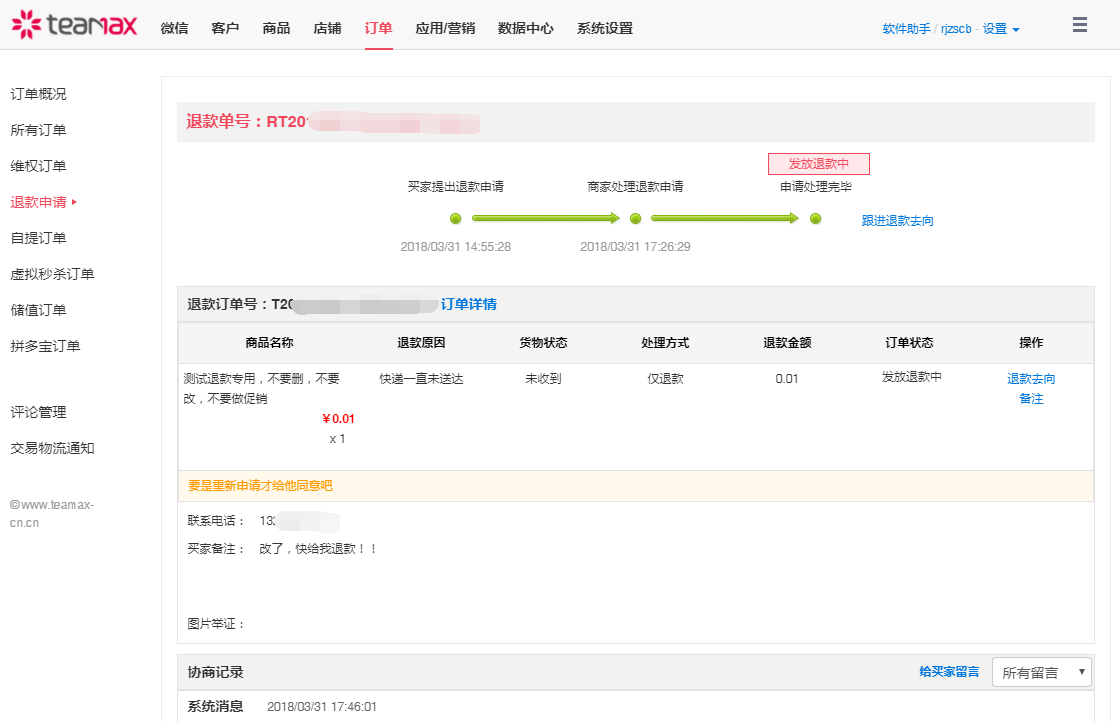Click 跟进退款去向 link
Image resolution: width=1120 pixels, height=722 pixels.
pyautogui.click(x=897, y=220)
